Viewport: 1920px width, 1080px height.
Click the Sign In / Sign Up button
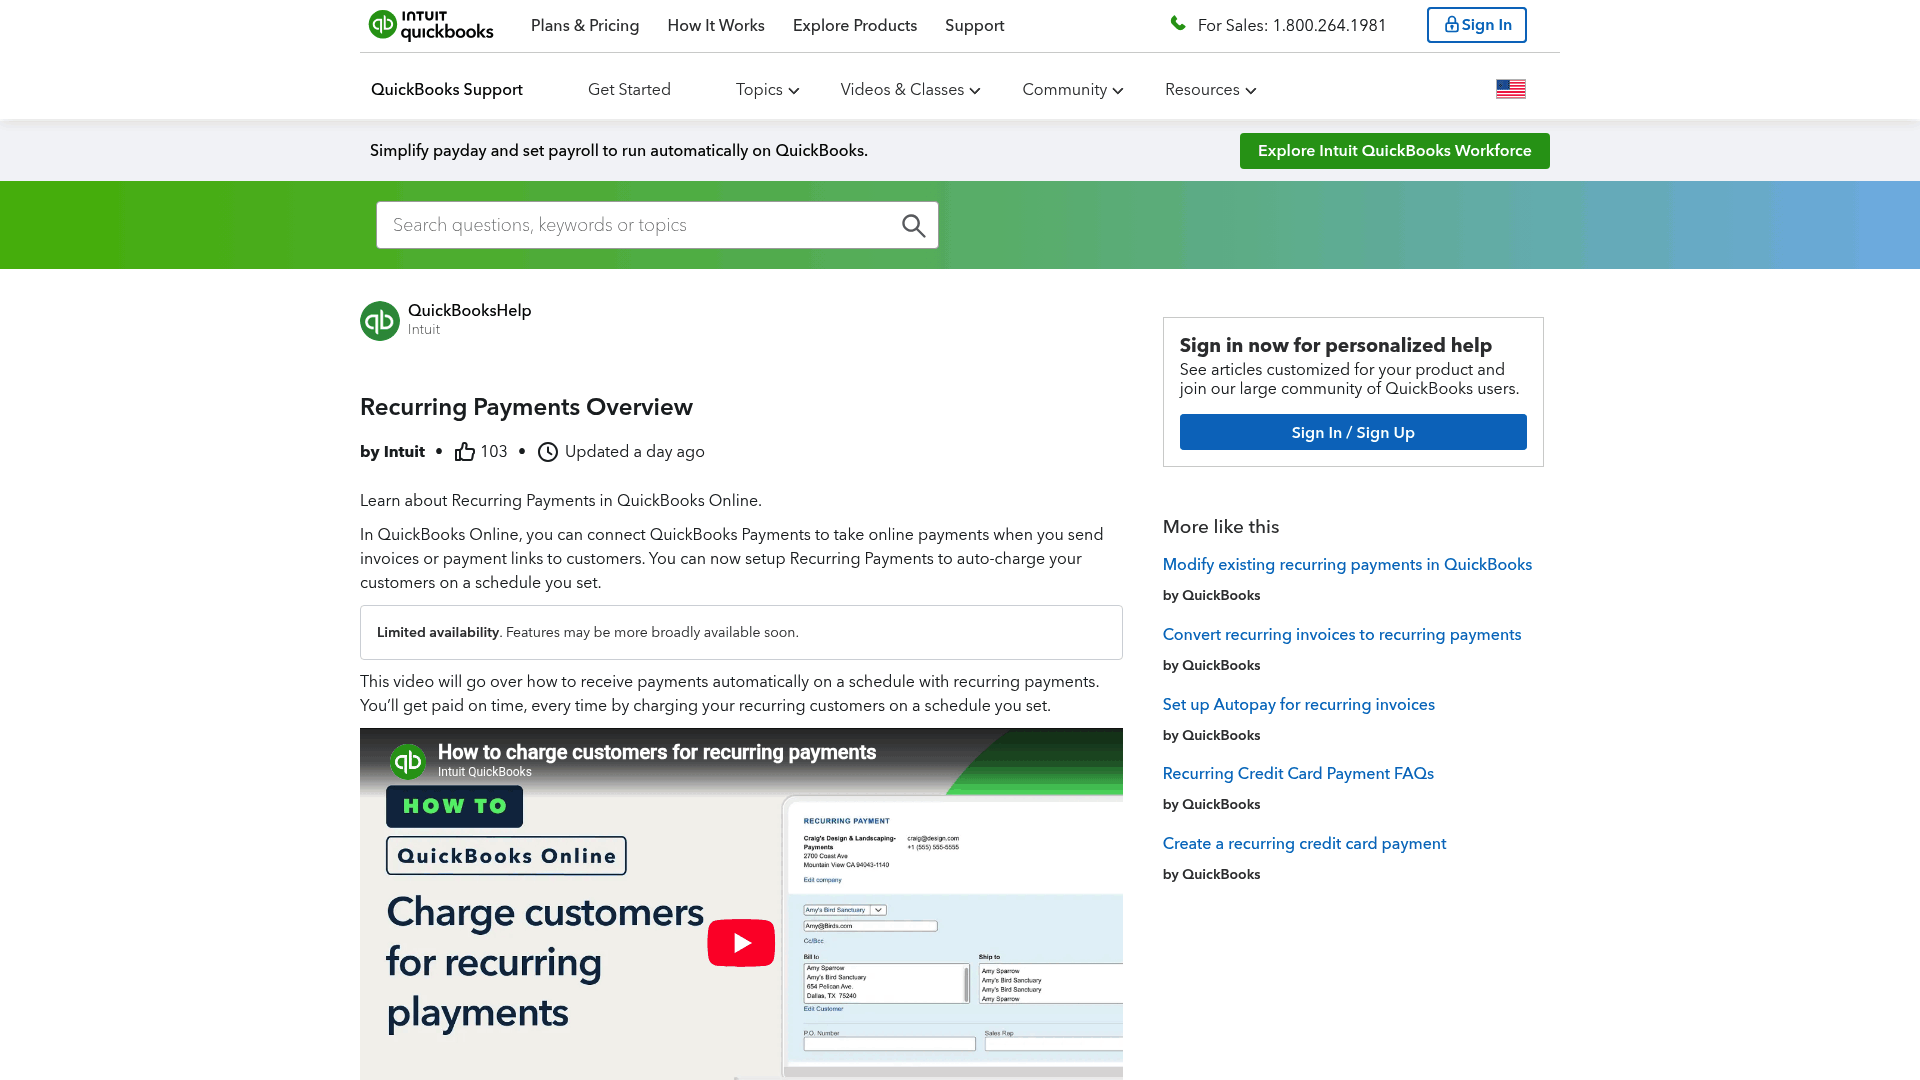click(x=1353, y=432)
